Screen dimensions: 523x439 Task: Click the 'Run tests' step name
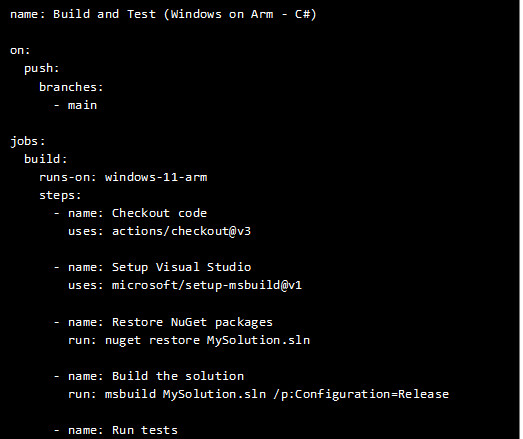tap(145, 430)
